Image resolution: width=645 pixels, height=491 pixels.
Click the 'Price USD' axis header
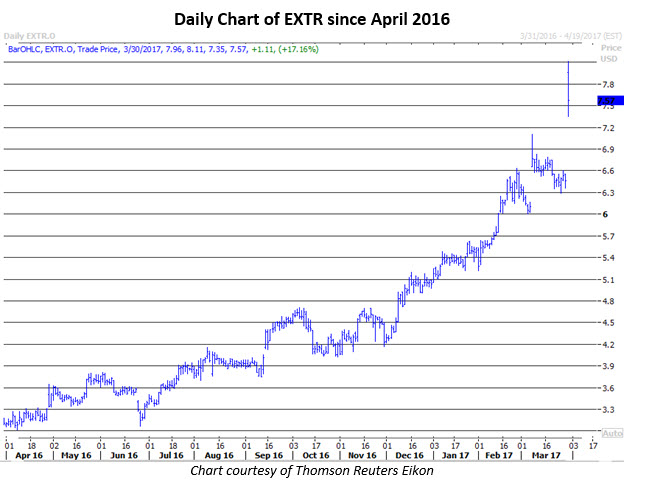point(610,53)
